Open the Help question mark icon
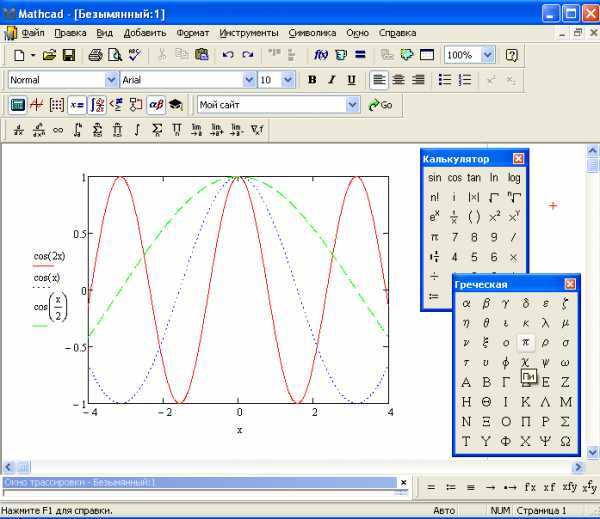 click(511, 55)
